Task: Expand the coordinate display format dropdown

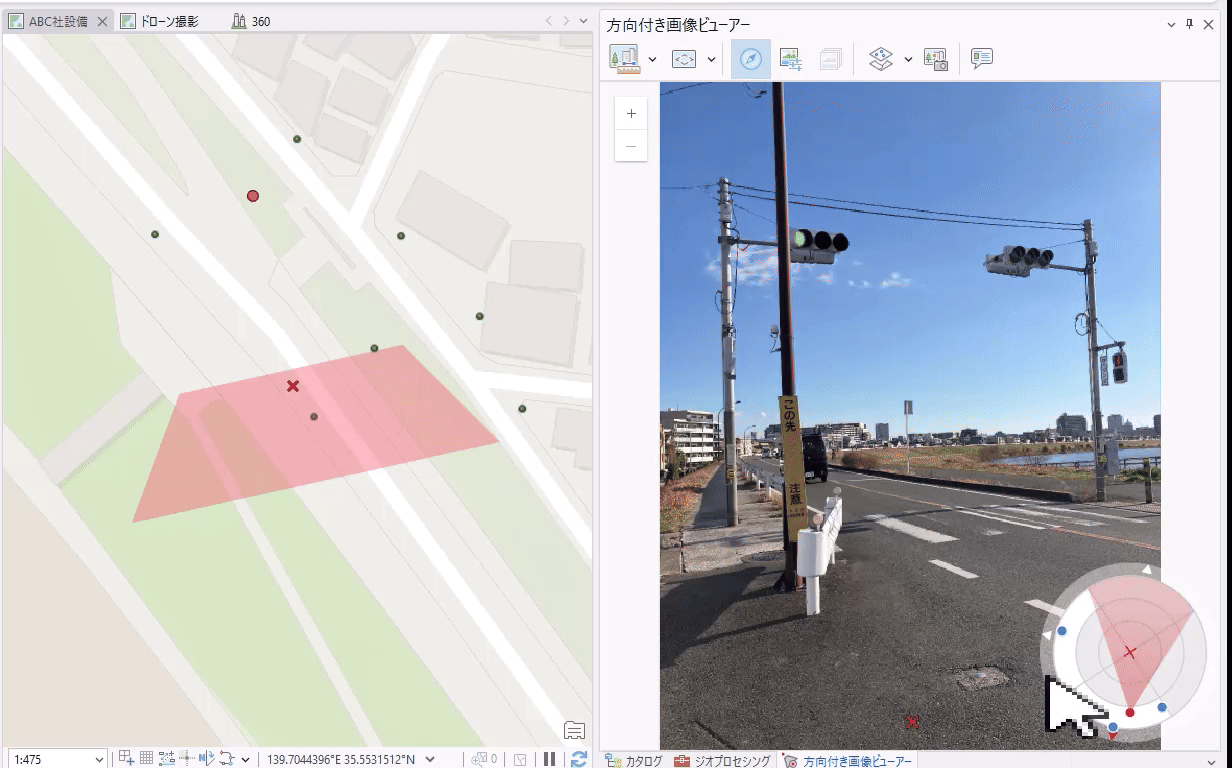Action: (430, 760)
